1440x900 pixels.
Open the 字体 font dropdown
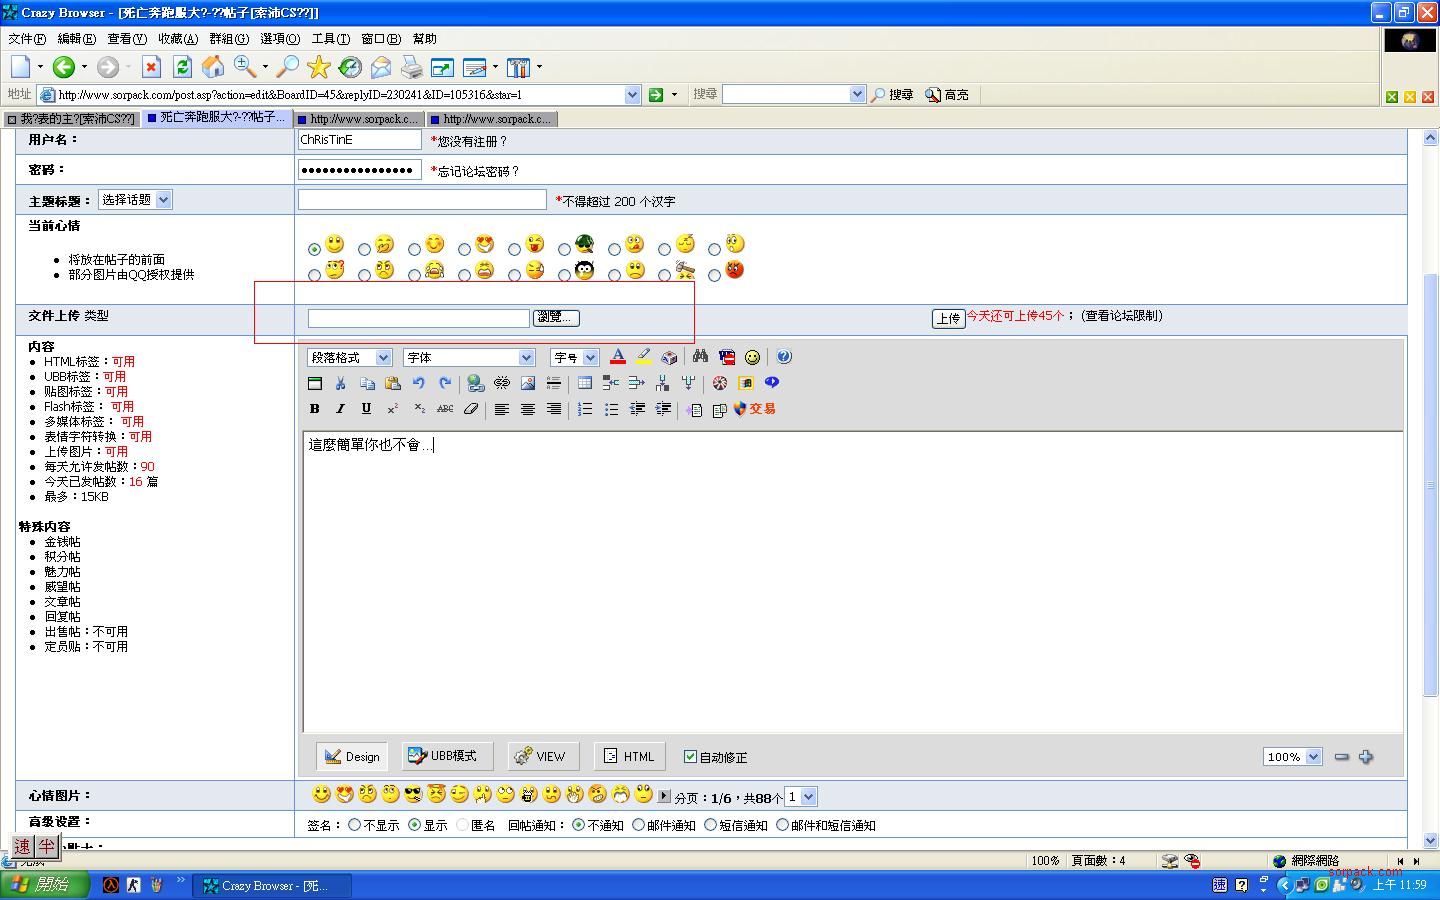tap(468, 358)
